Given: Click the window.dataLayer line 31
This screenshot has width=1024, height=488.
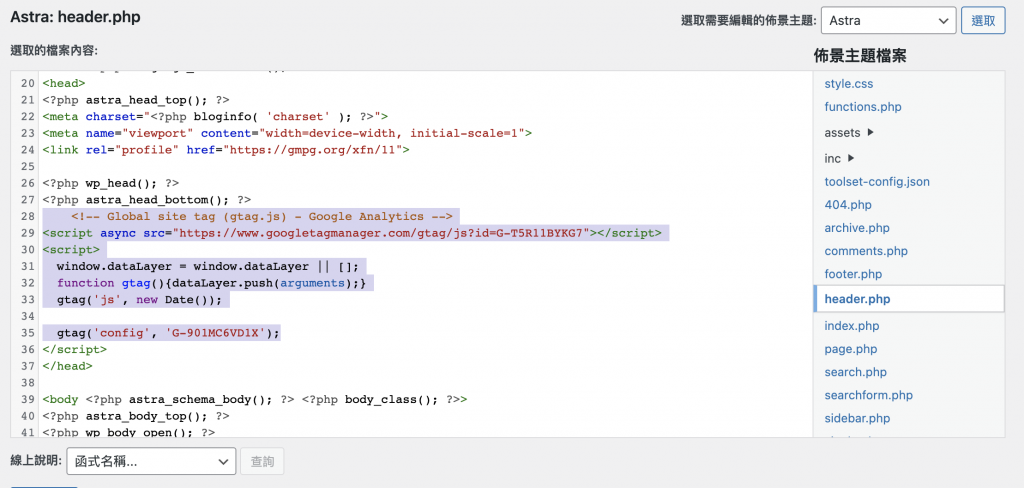Looking at the screenshot, I should 208,266.
